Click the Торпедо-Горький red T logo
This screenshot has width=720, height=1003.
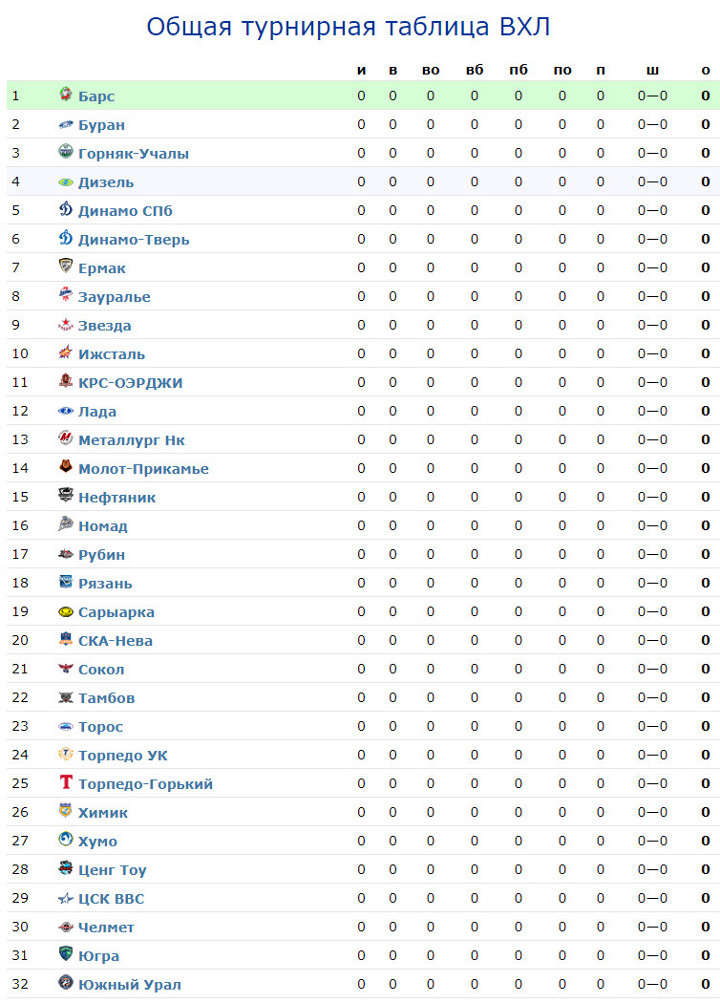coord(66,783)
